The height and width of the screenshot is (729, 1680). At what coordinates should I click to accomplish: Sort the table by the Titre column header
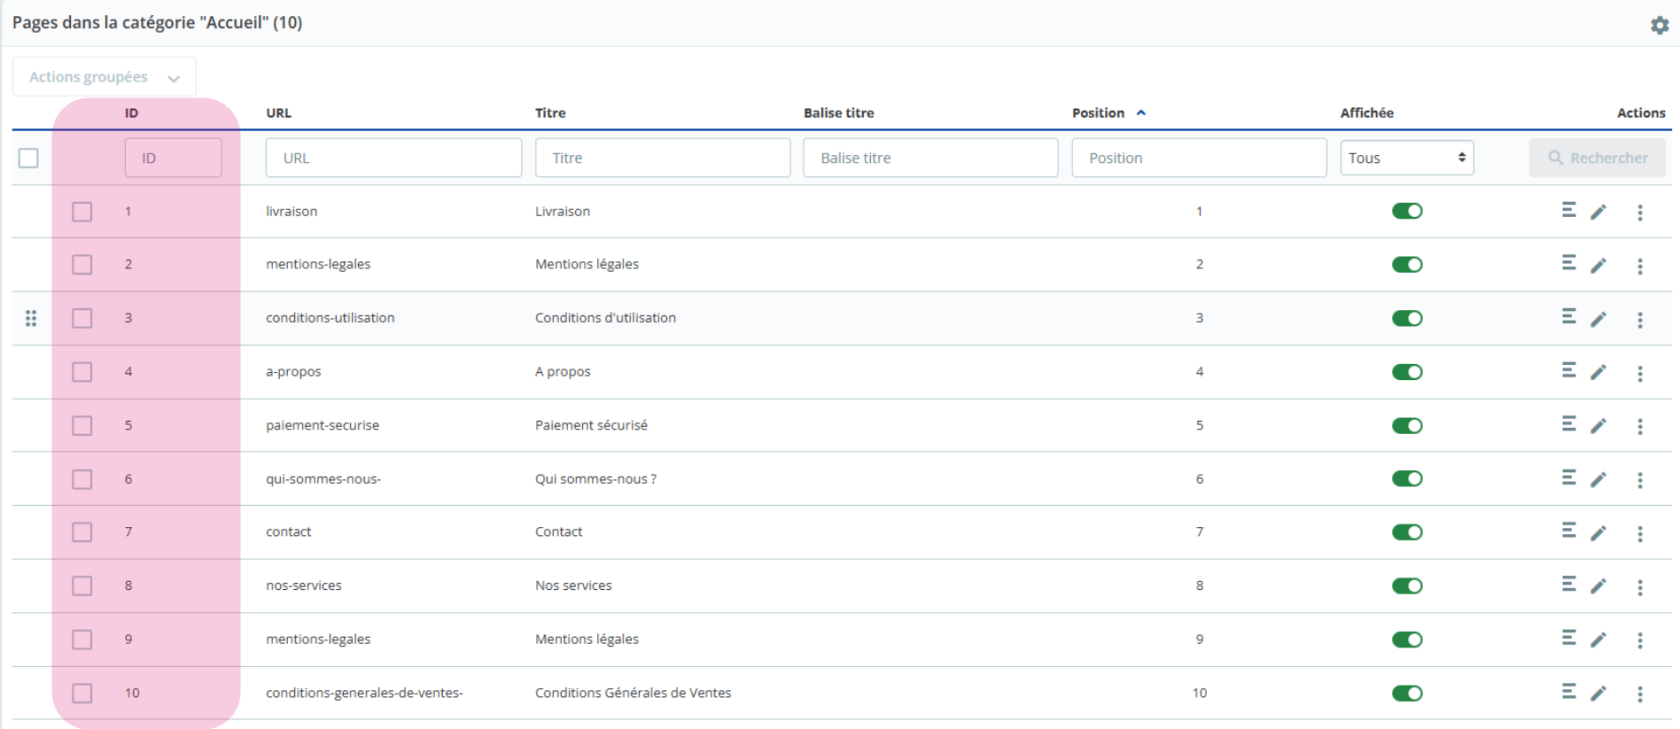point(550,113)
